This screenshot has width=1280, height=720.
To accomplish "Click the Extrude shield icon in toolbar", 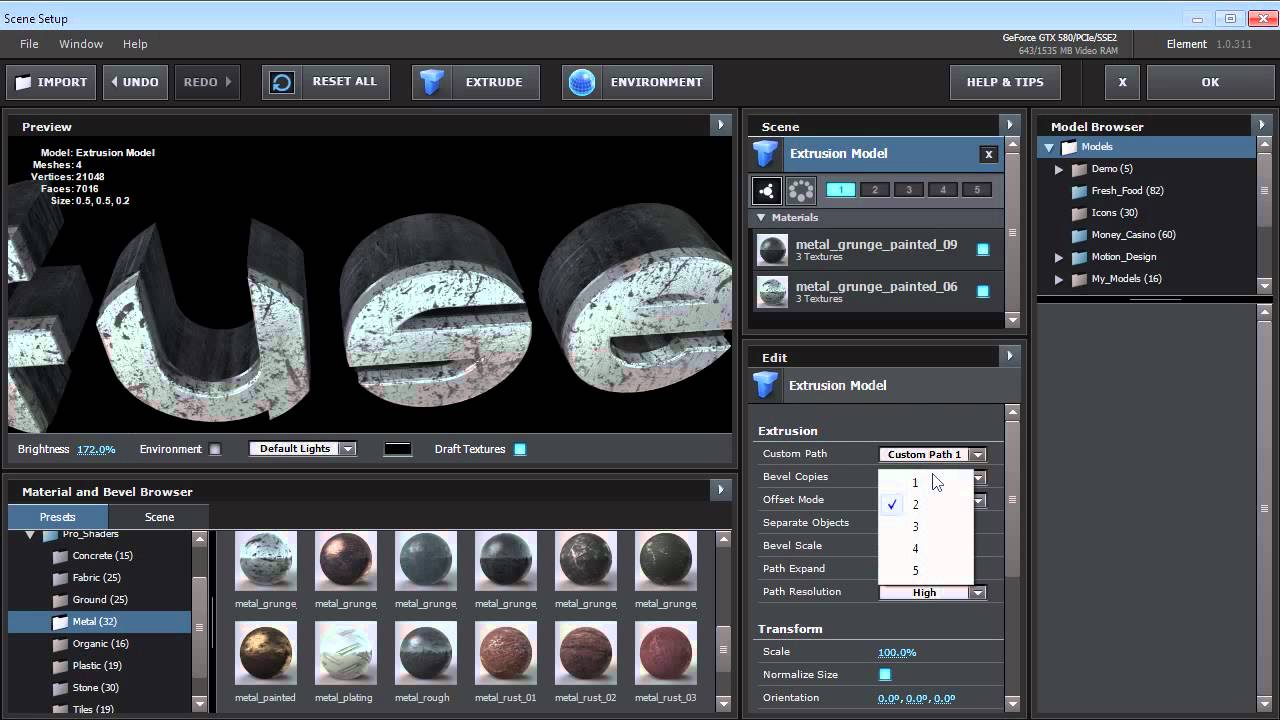I will pyautogui.click(x=432, y=82).
